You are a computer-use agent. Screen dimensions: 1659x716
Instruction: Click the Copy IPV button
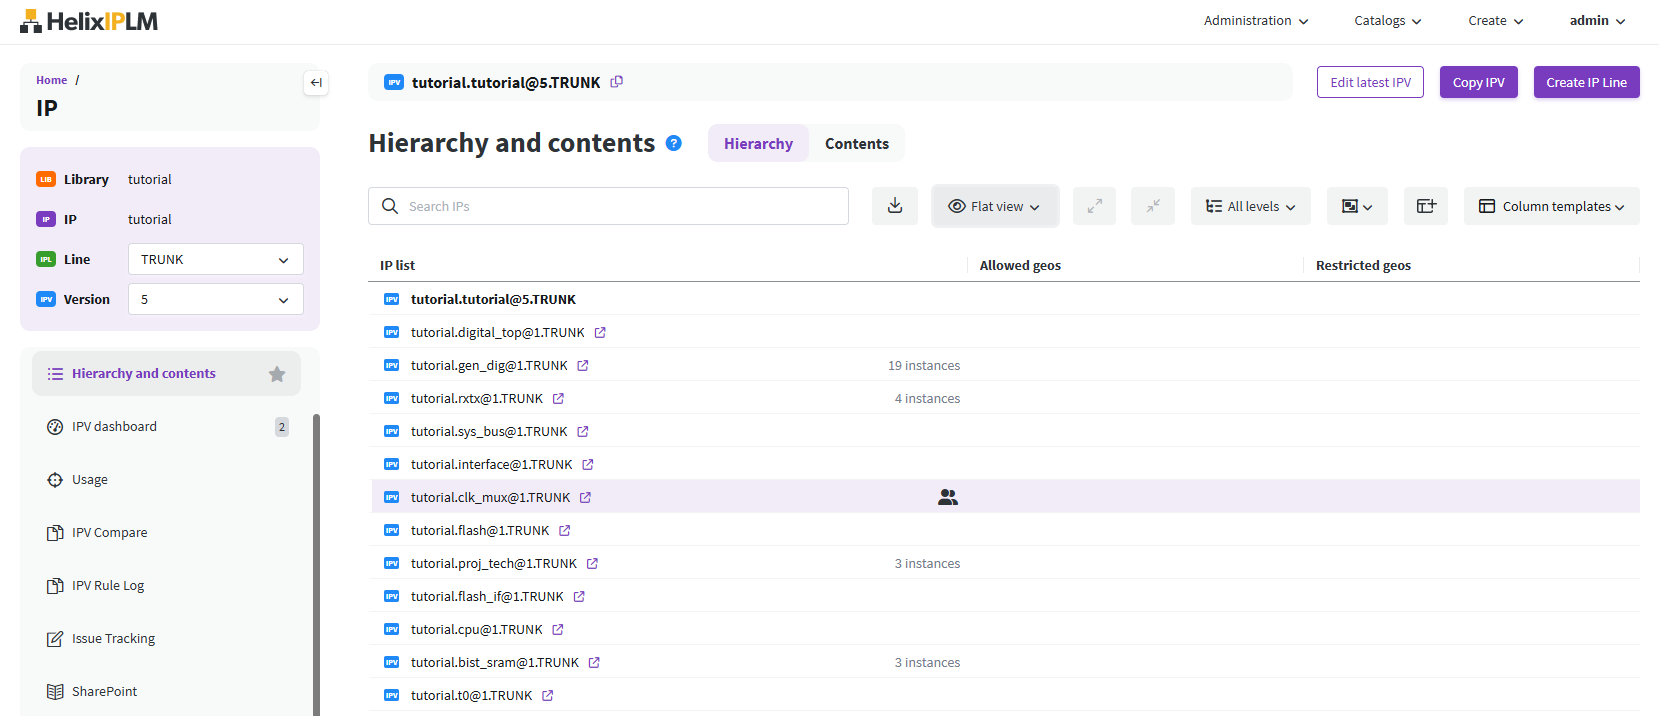(x=1478, y=82)
